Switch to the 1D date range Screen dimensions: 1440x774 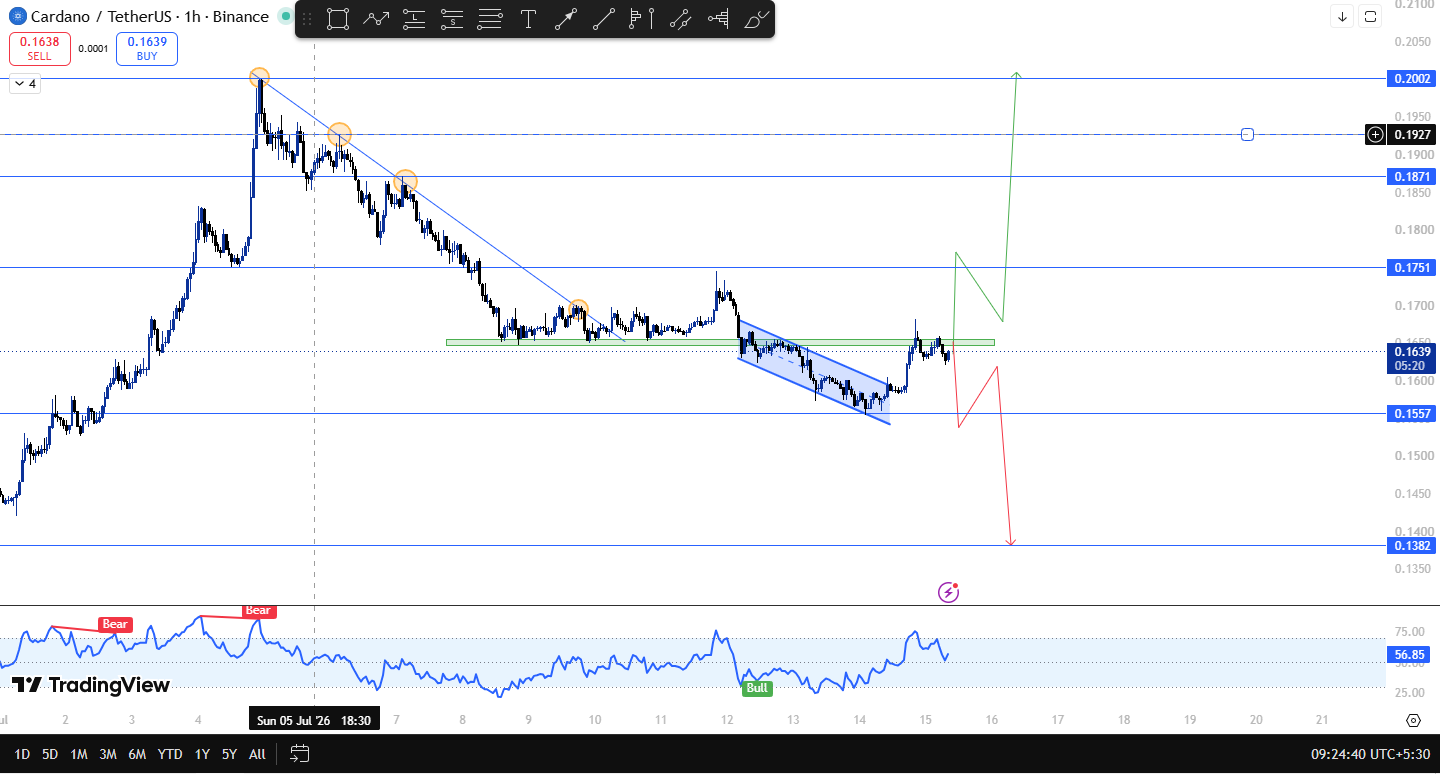(22, 754)
